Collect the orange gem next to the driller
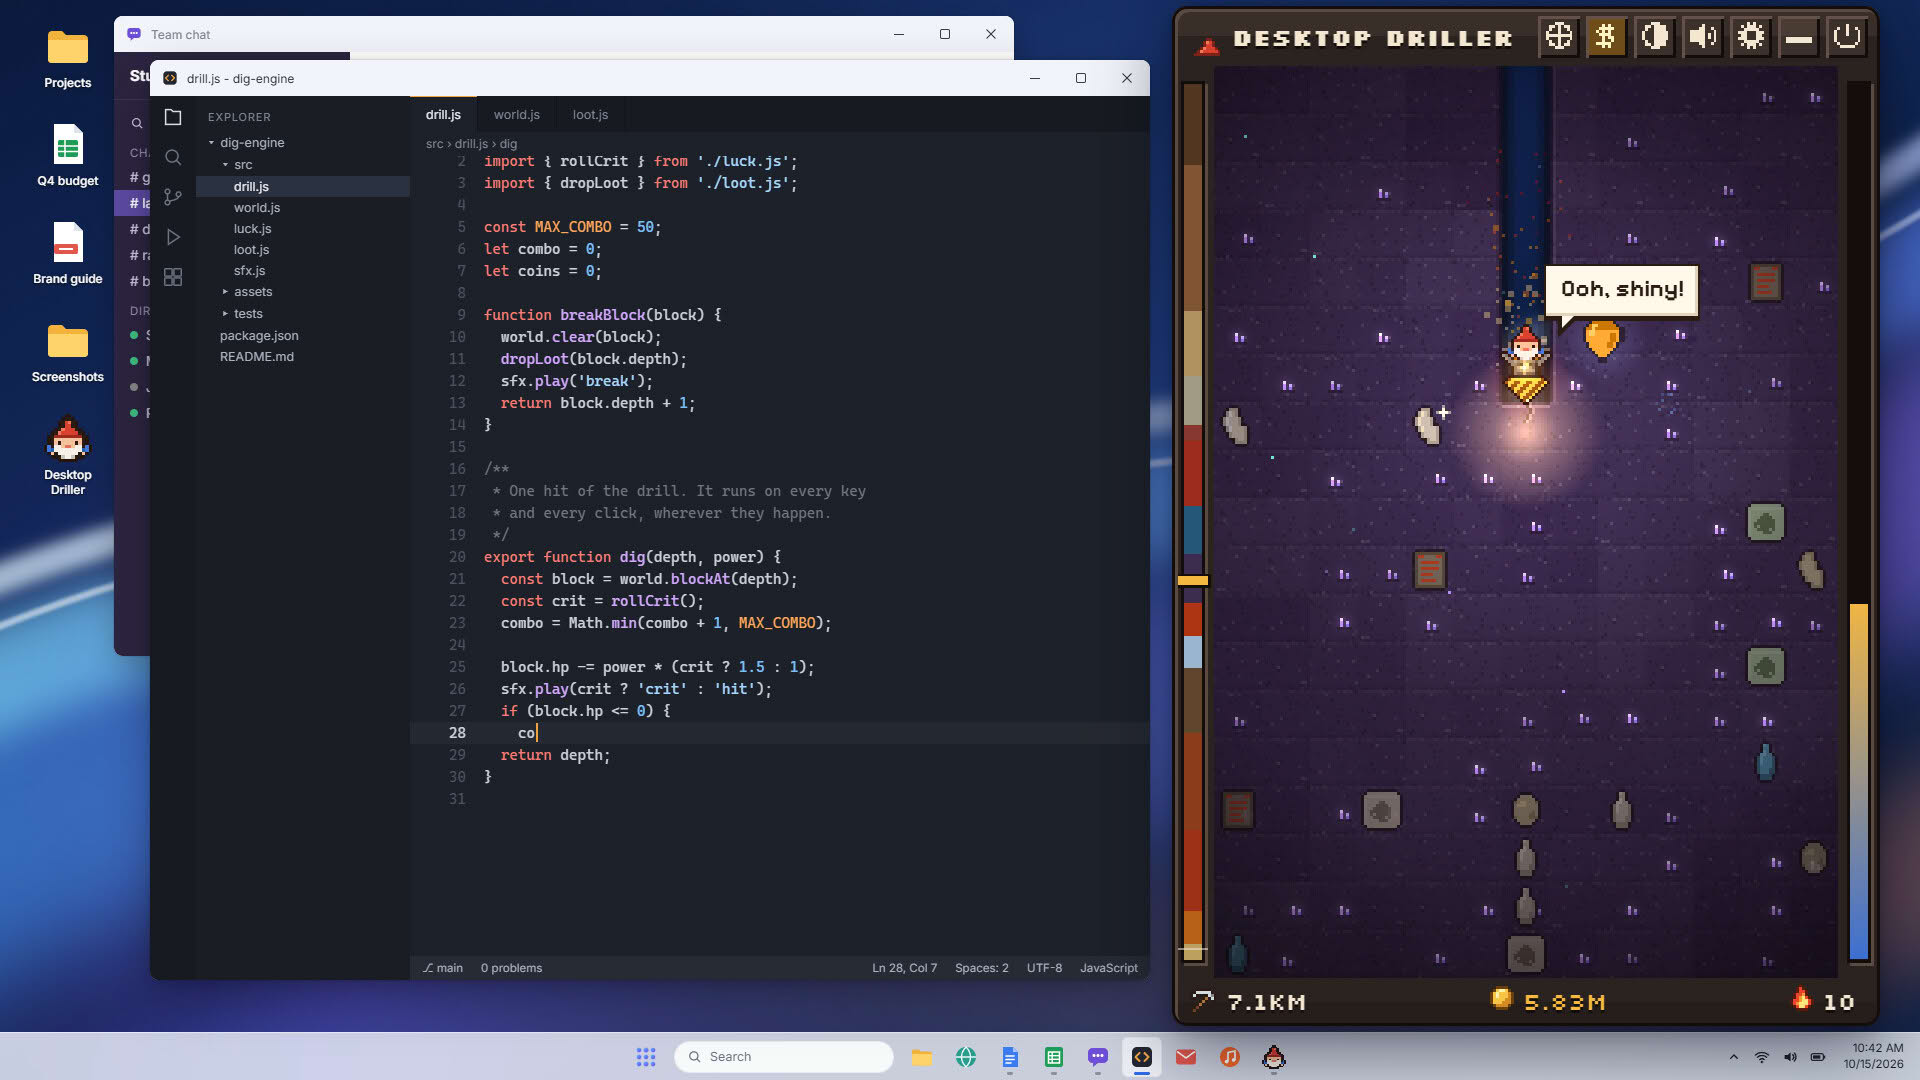Image resolution: width=1920 pixels, height=1080 pixels. pos(1602,338)
